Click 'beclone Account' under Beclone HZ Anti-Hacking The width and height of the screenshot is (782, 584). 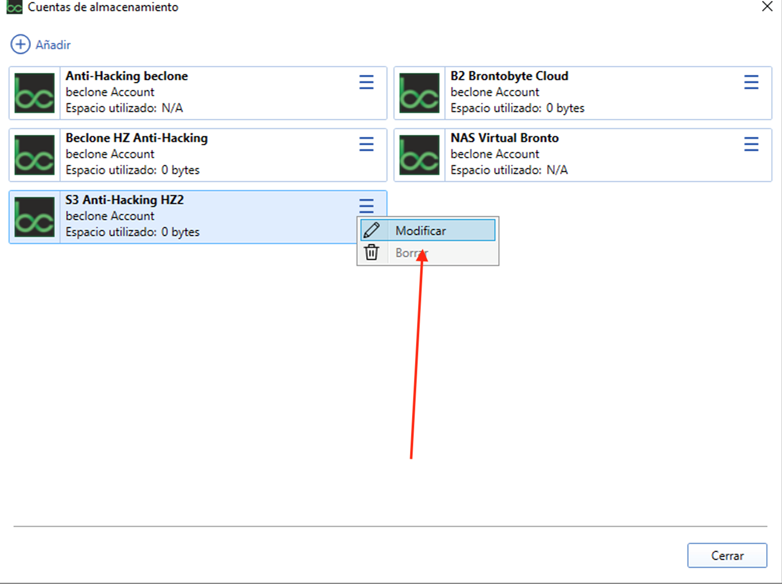click(x=110, y=154)
